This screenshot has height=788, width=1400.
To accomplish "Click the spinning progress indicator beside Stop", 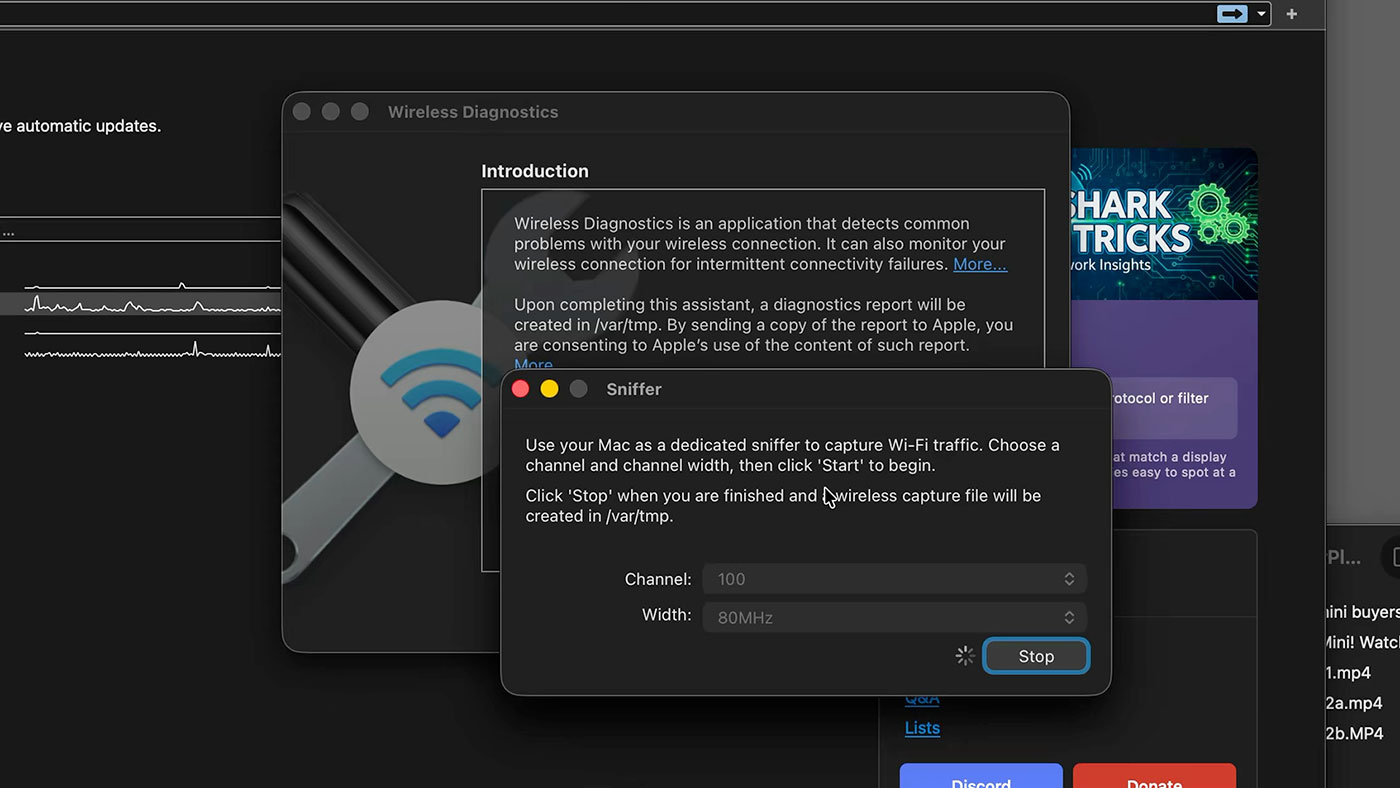I will (x=965, y=656).
